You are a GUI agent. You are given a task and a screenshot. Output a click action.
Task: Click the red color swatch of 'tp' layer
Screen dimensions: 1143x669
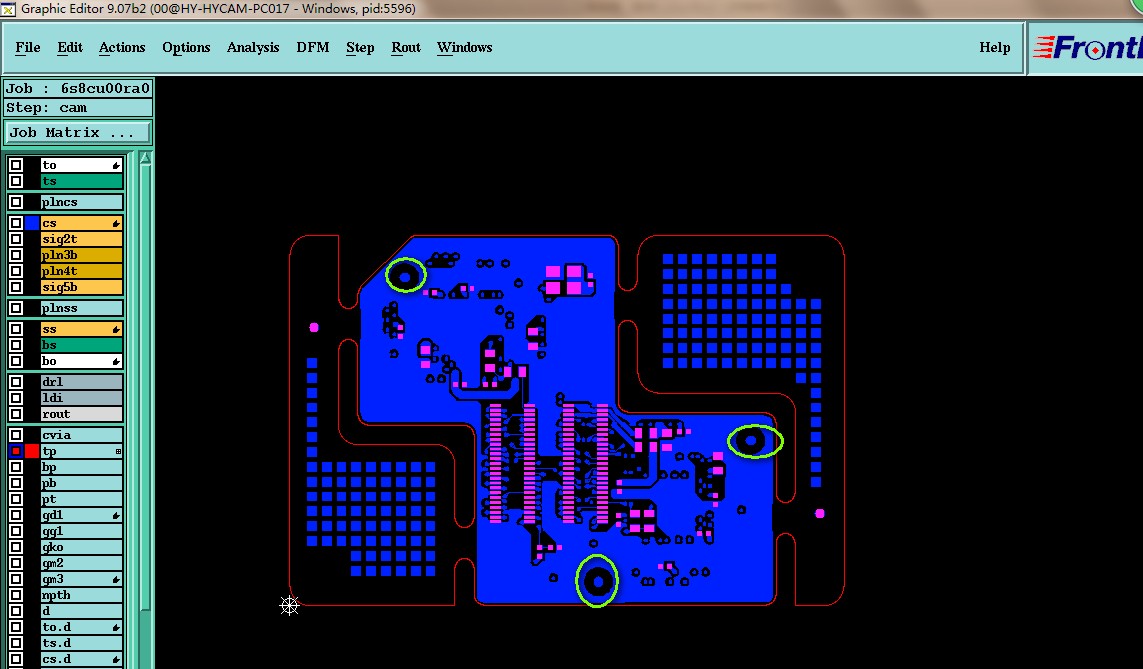coord(32,452)
